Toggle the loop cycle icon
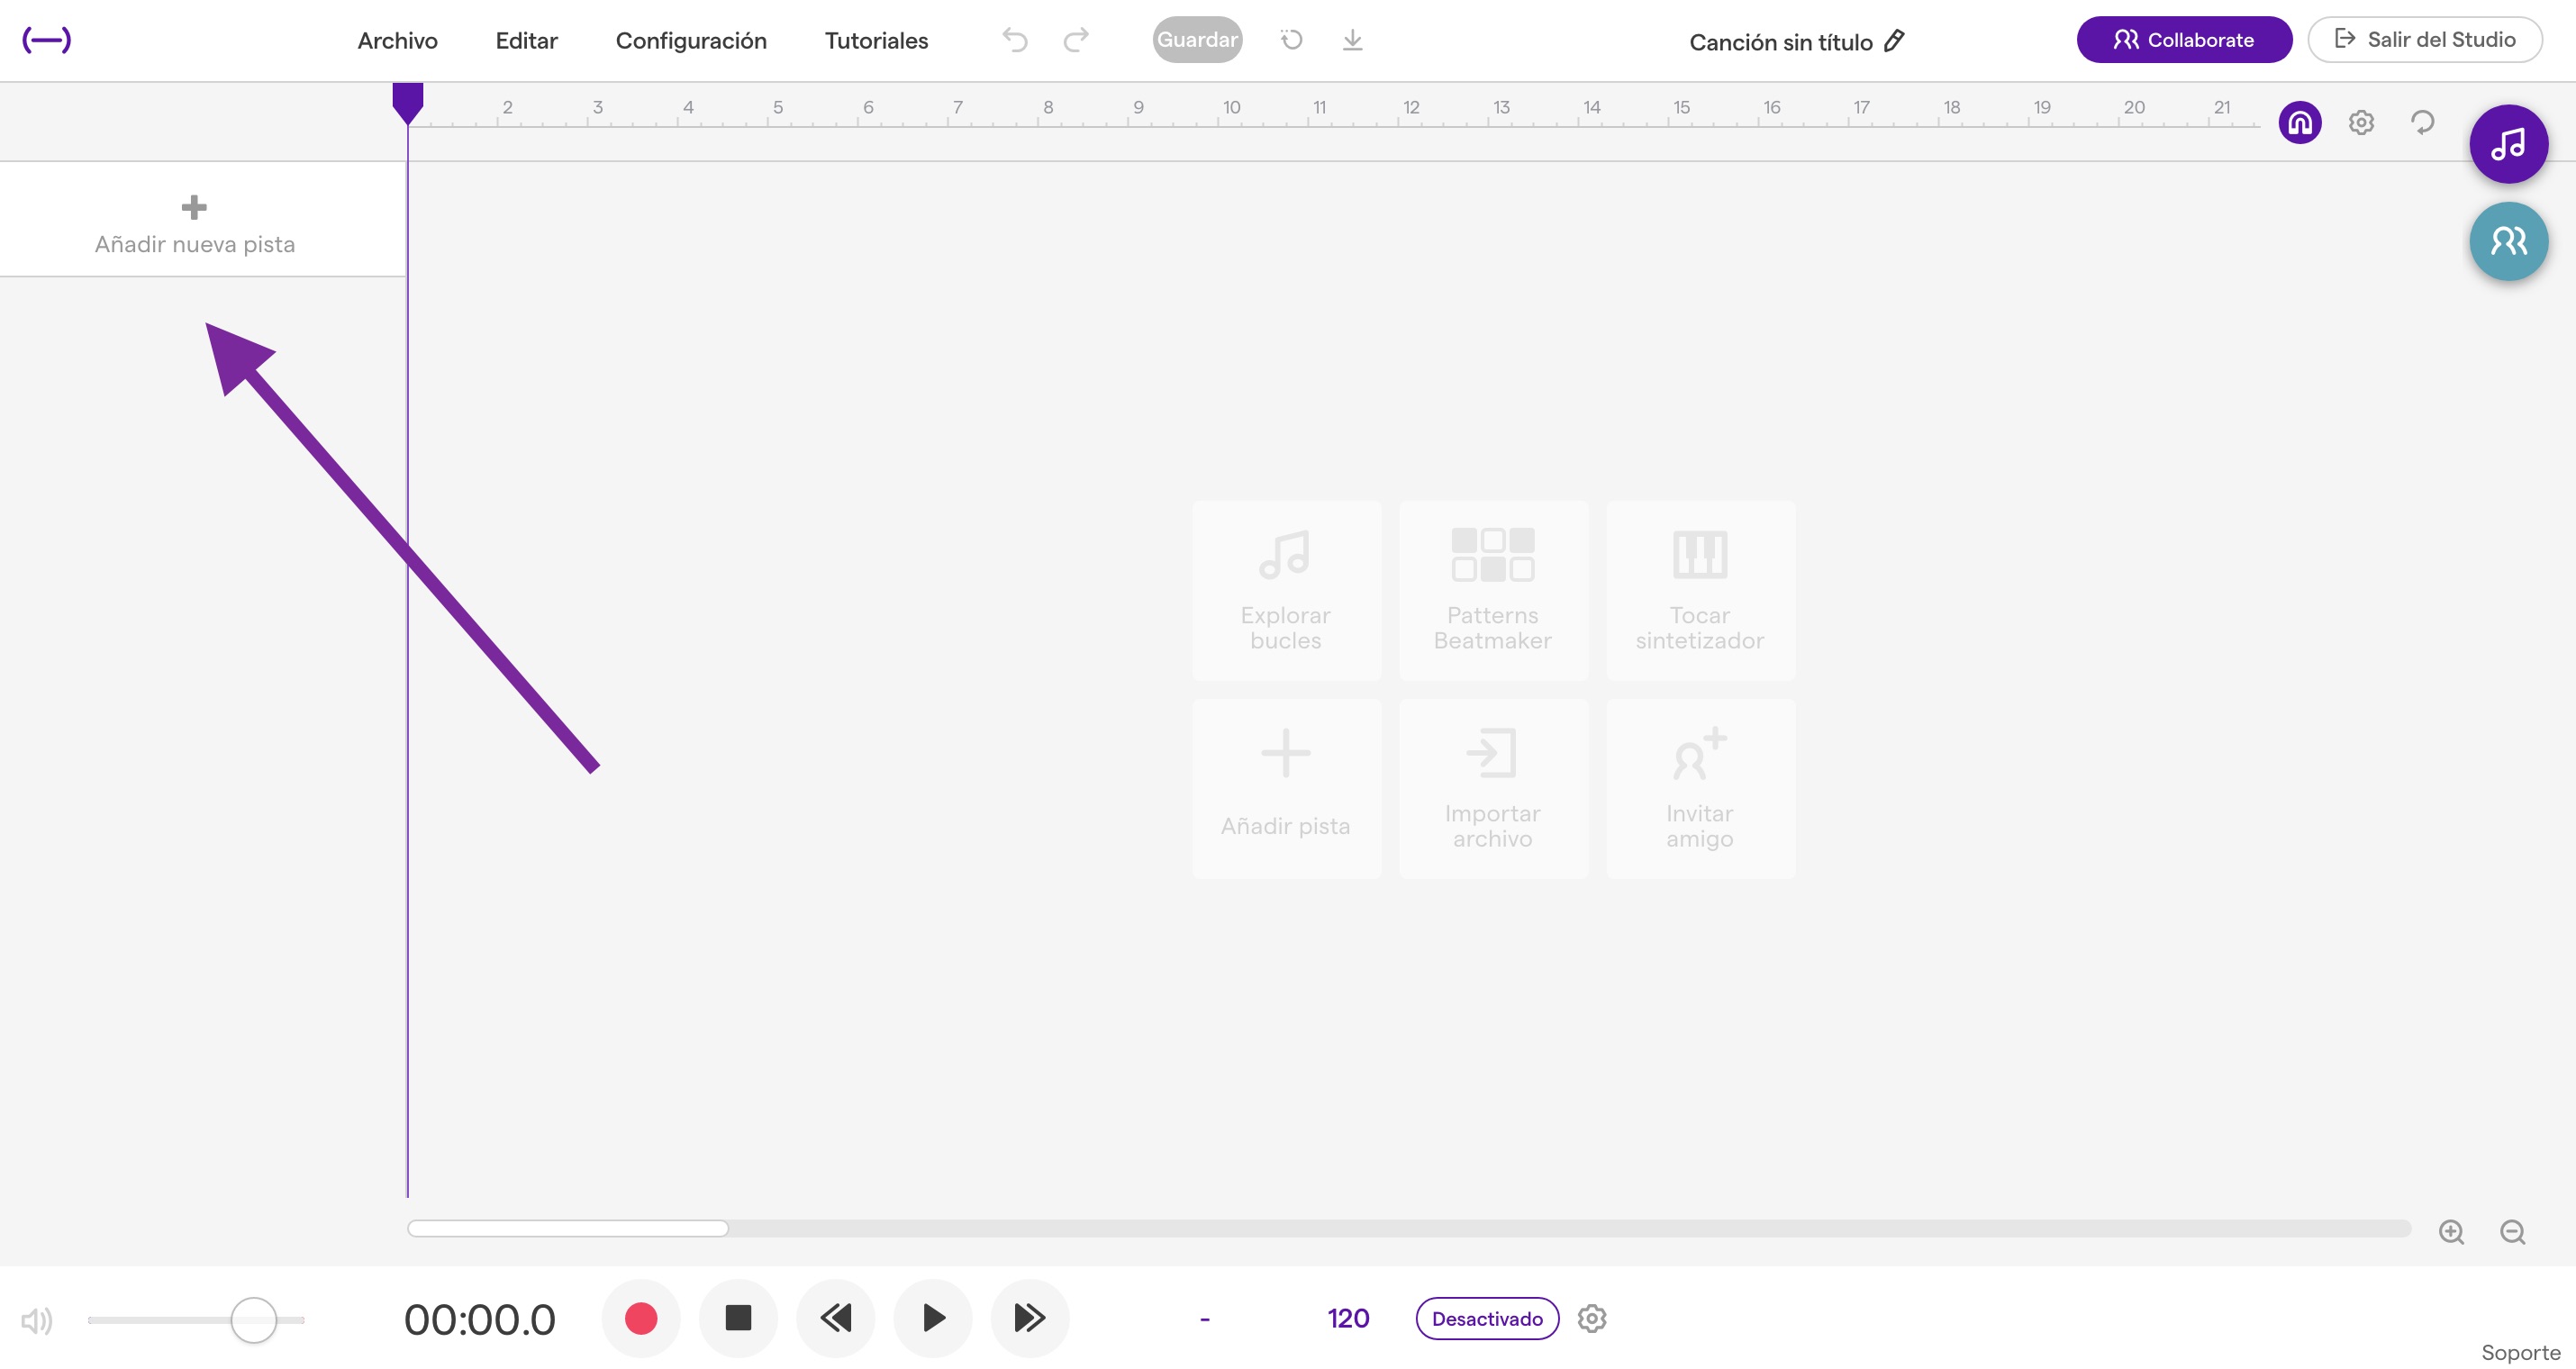 (x=2422, y=122)
